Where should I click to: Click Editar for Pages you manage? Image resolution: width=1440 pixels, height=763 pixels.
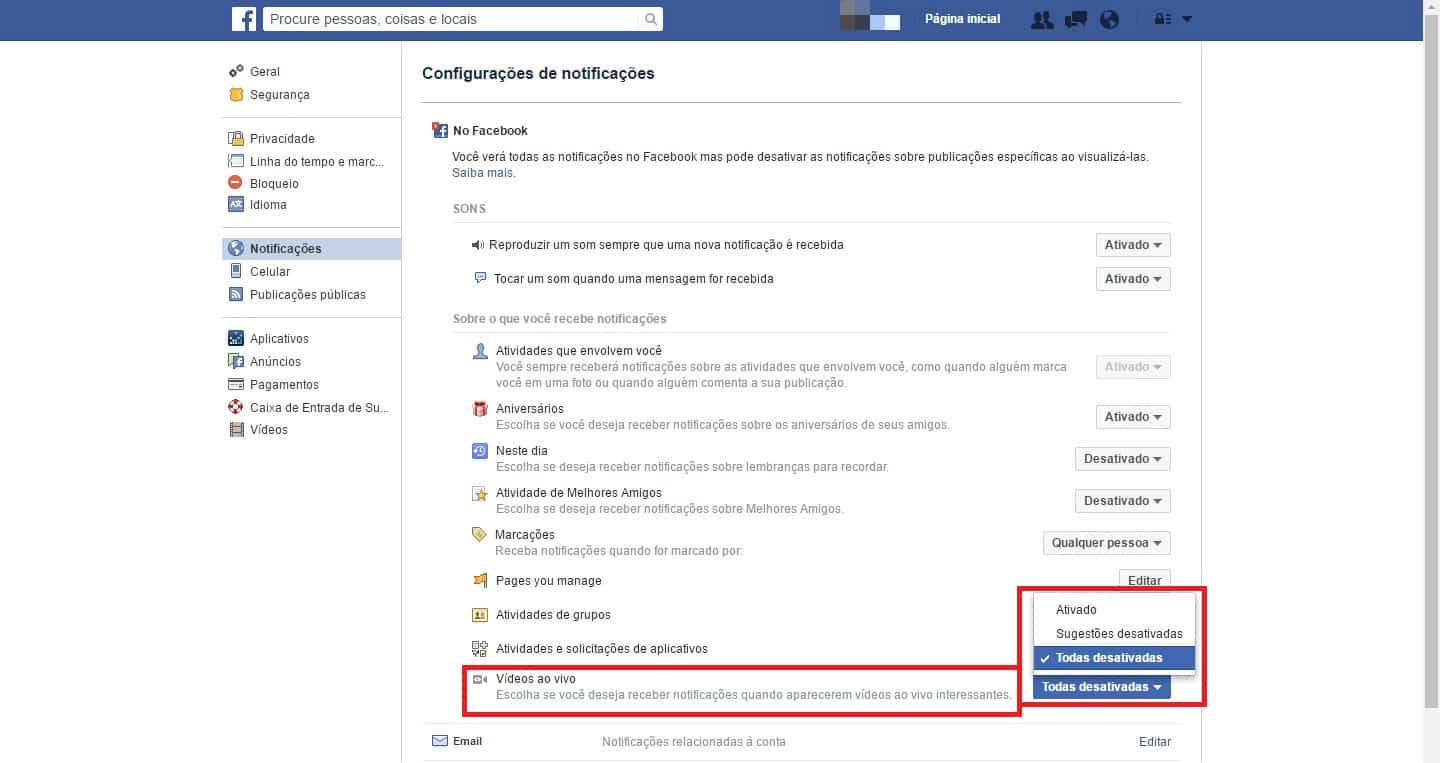pos(1145,581)
